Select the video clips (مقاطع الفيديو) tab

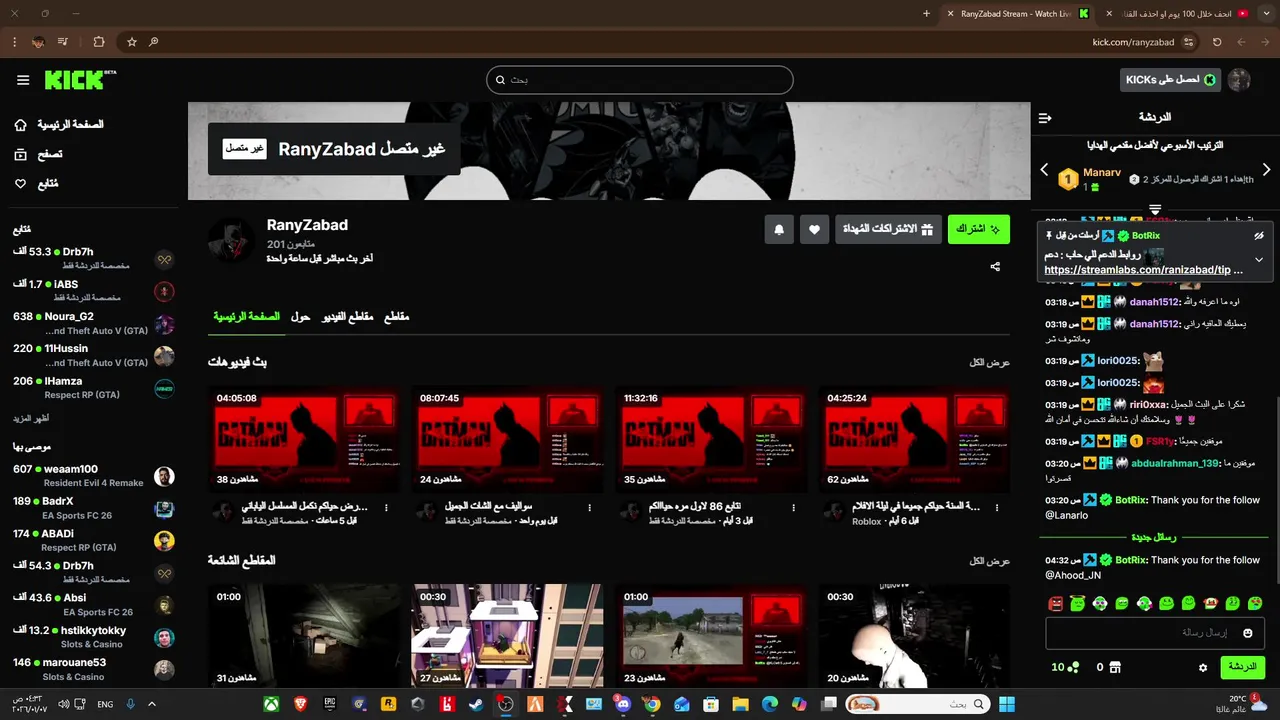coord(347,317)
